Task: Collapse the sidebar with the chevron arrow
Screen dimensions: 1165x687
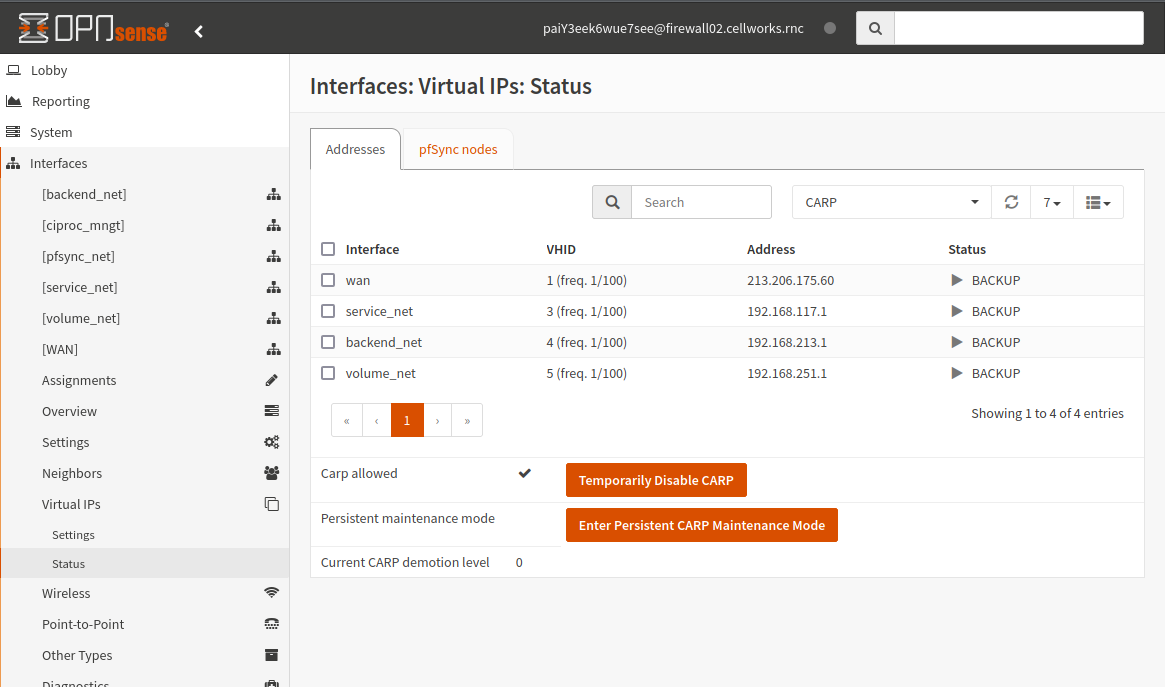Action: [x=198, y=30]
